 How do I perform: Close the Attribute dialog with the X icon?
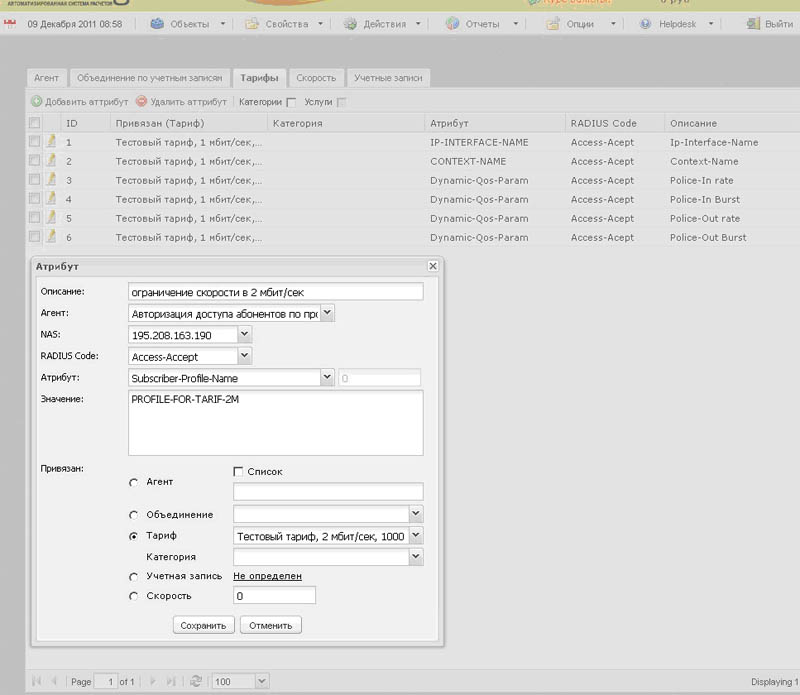click(x=432, y=266)
